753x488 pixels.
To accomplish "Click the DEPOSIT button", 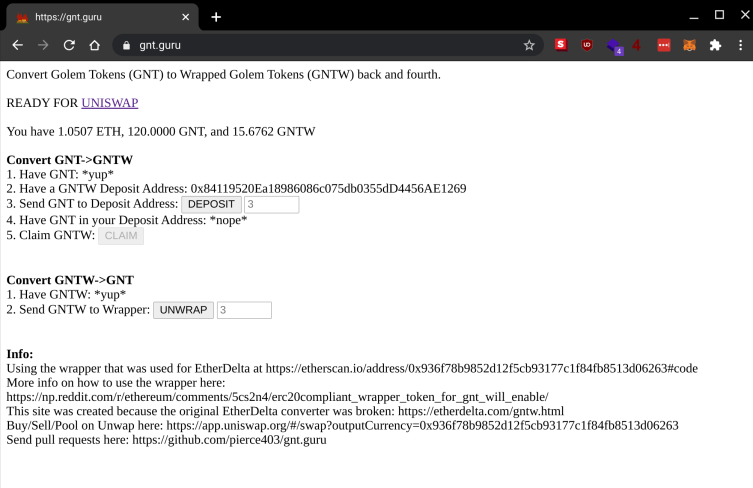I will (x=211, y=204).
